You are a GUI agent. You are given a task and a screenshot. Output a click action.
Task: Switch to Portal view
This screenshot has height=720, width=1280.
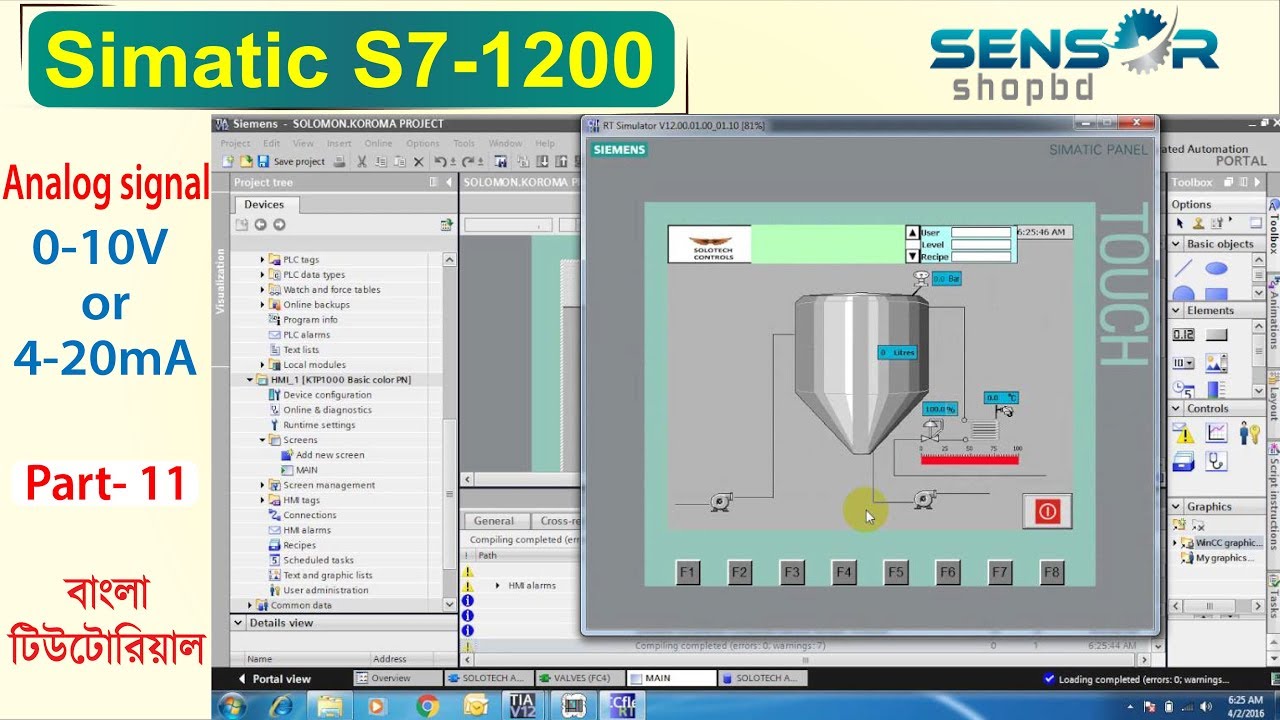click(274, 678)
